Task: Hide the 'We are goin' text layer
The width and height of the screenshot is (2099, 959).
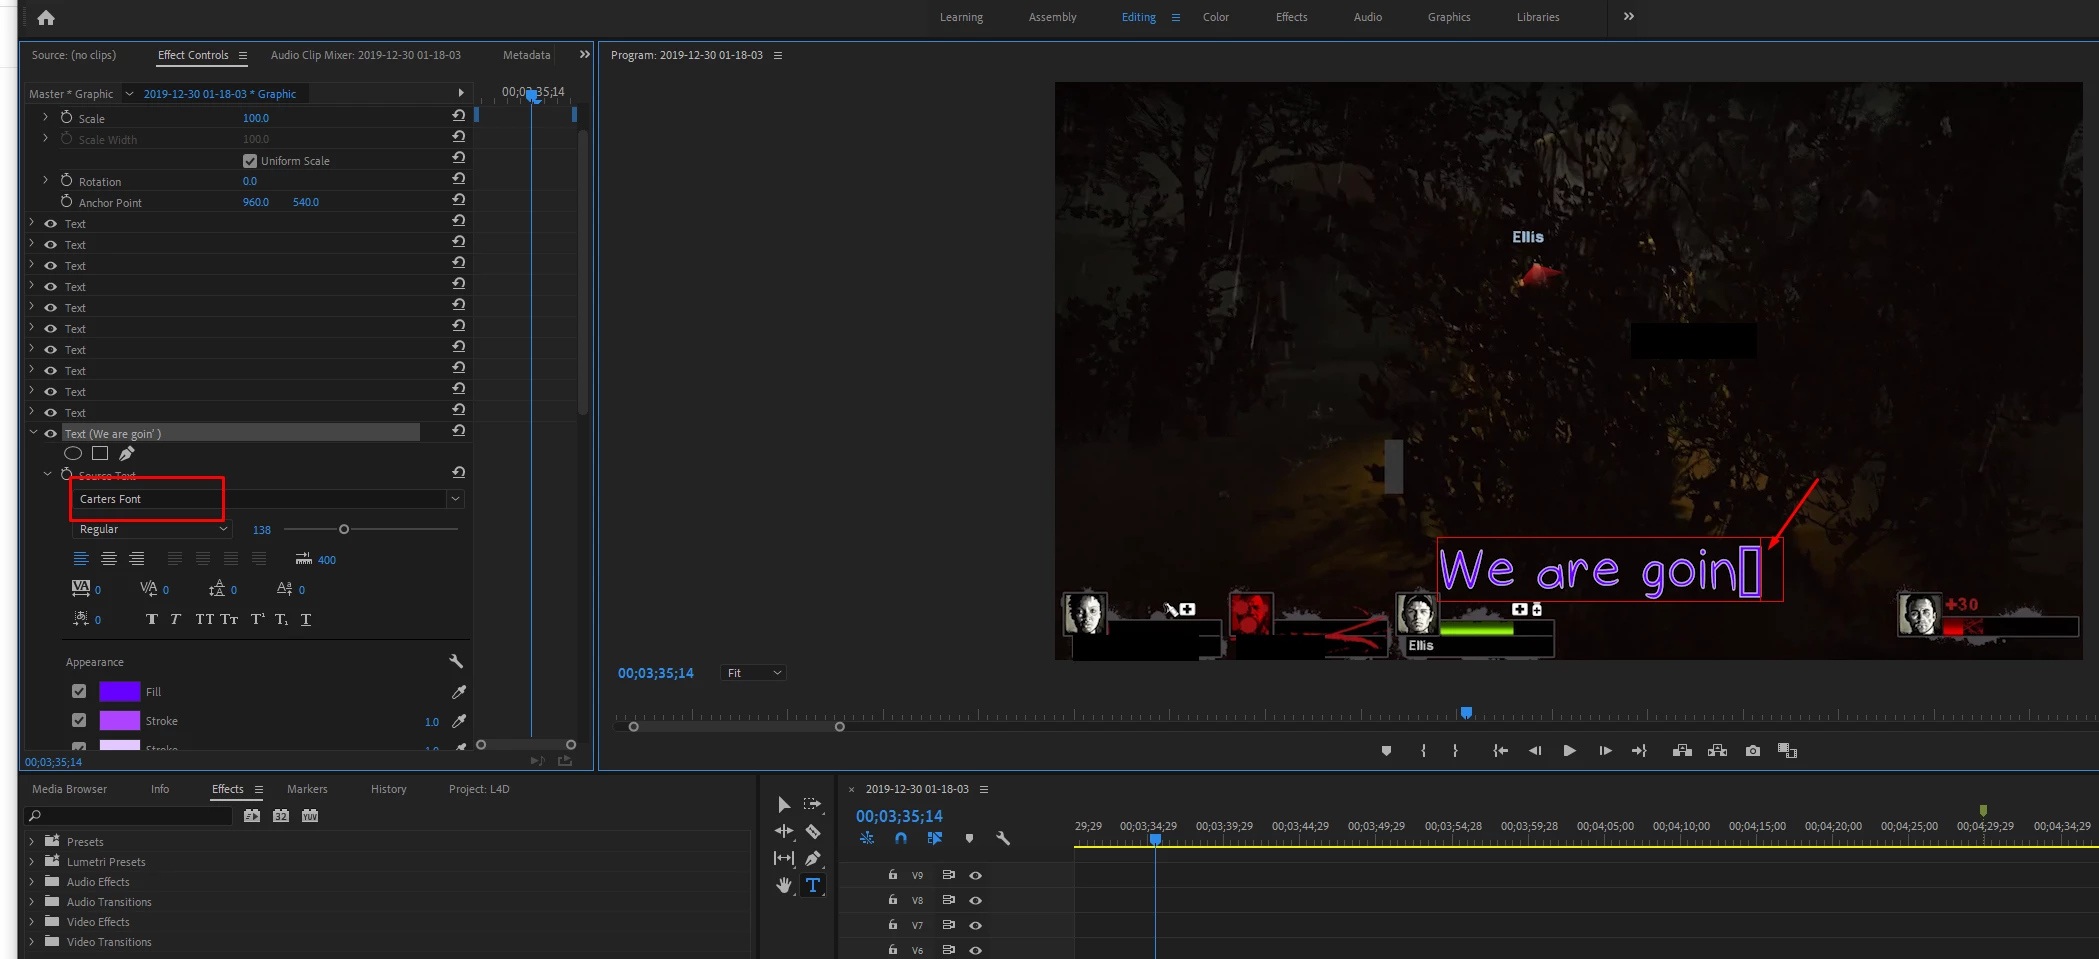Action: (50, 434)
